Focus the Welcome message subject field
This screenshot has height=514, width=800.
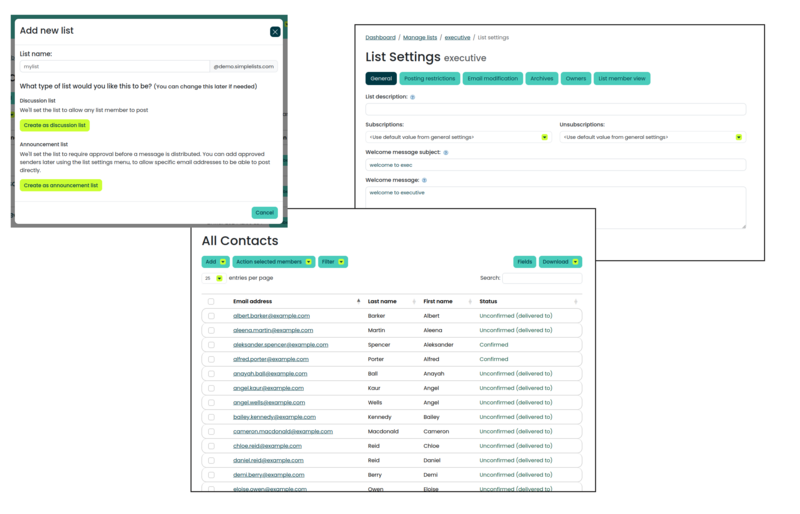556,165
